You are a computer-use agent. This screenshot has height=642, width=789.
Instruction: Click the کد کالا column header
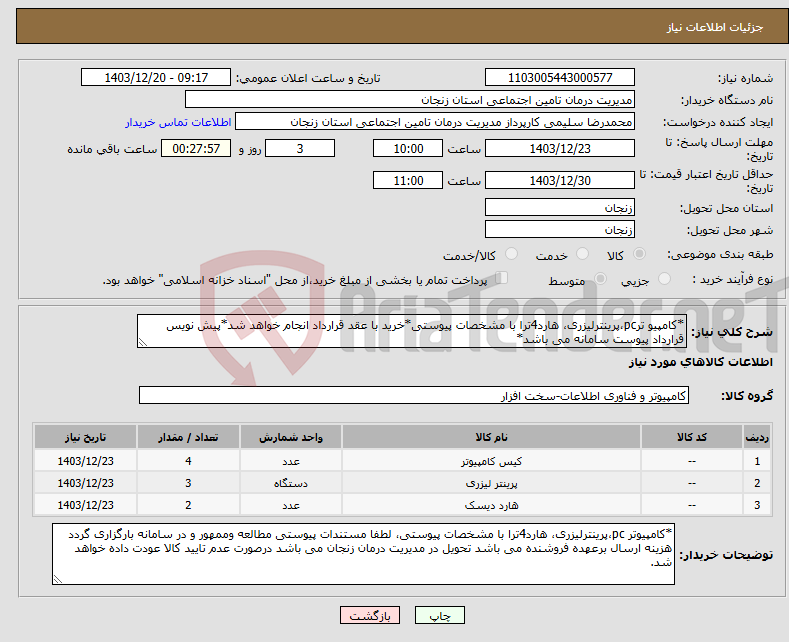(x=691, y=437)
